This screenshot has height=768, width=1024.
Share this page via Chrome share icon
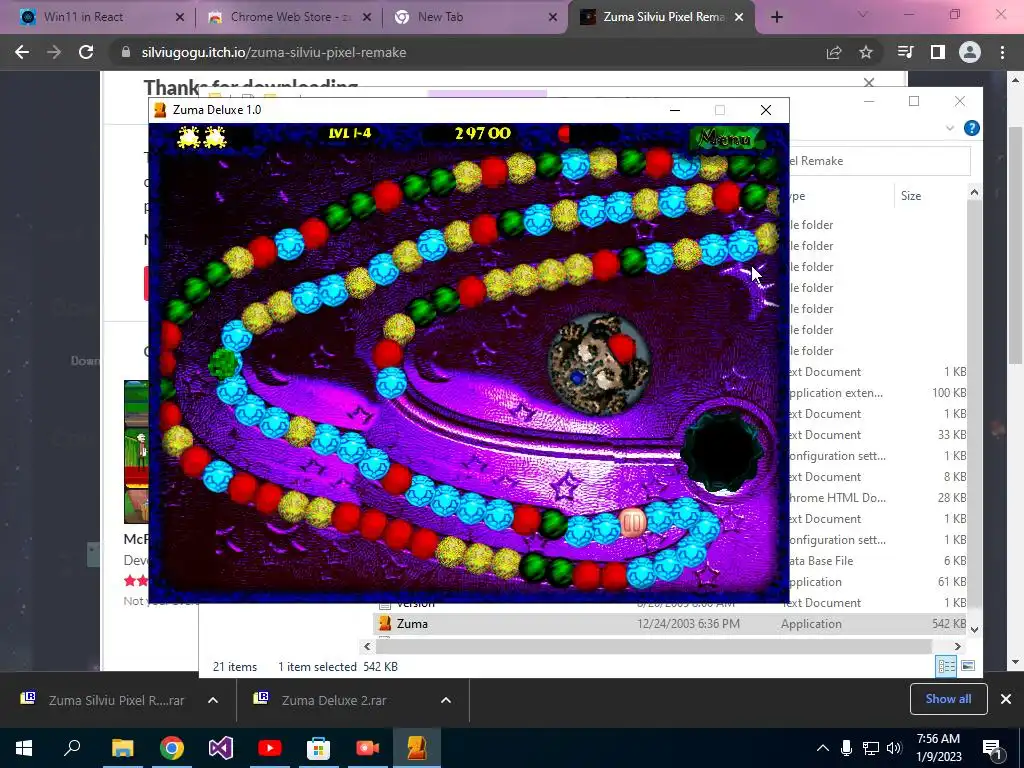pos(834,52)
